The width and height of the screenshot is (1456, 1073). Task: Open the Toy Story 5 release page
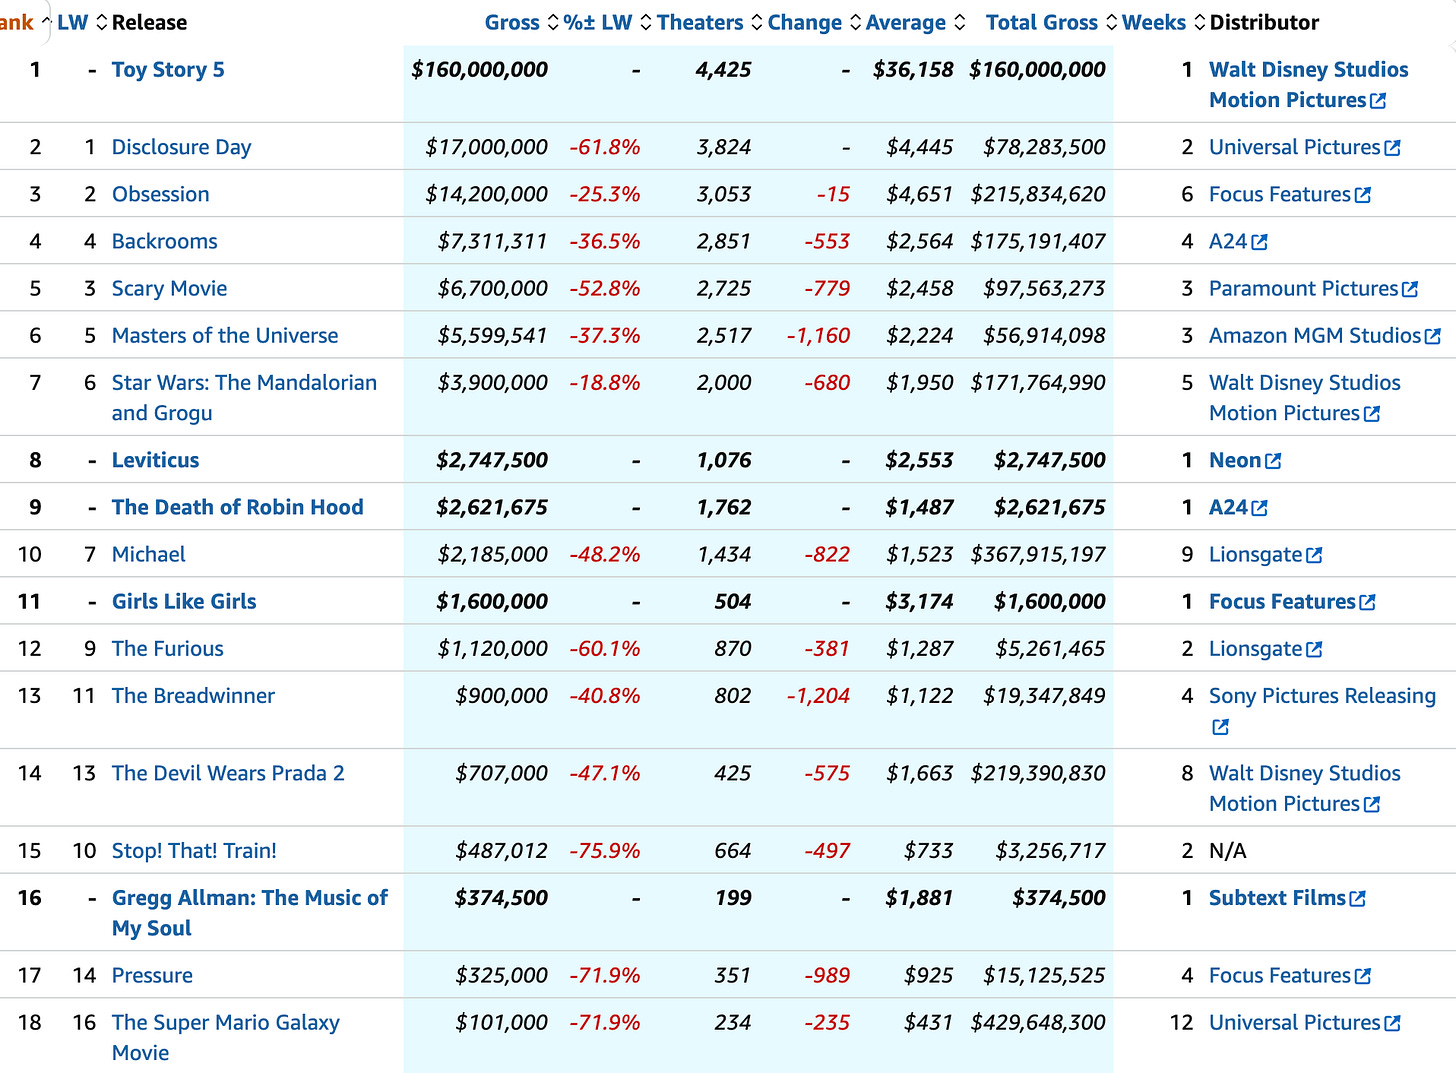[x=168, y=70]
